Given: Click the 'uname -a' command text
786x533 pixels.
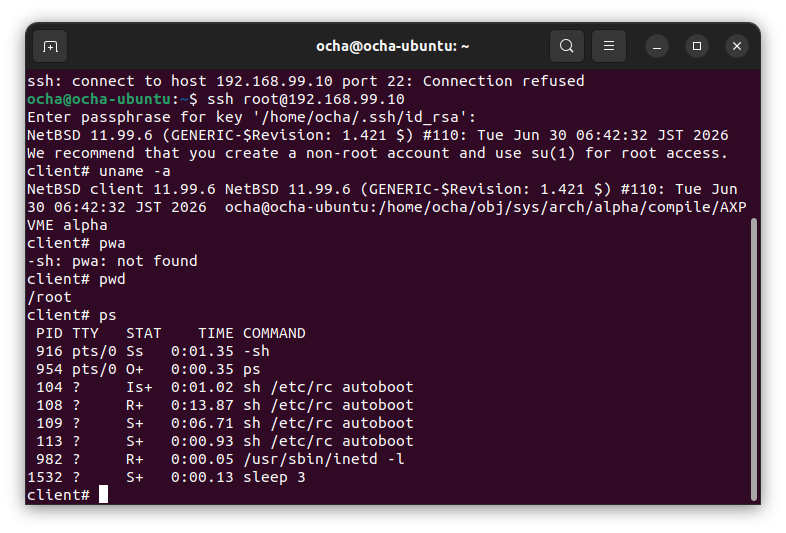Looking at the screenshot, I should tap(135, 171).
